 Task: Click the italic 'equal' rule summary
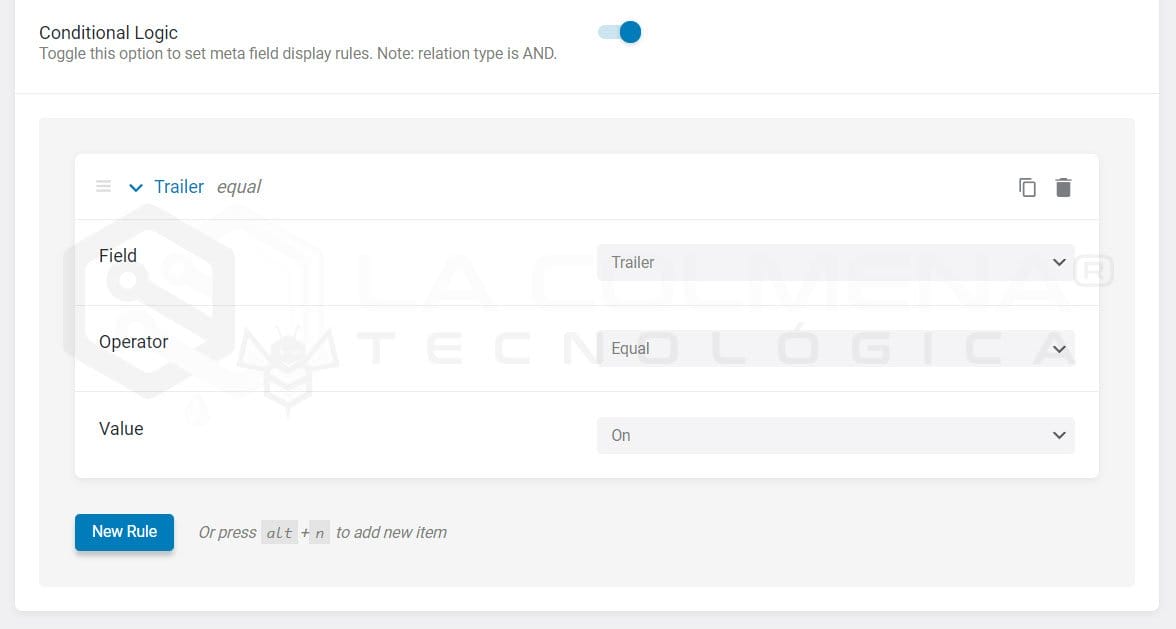click(x=239, y=187)
